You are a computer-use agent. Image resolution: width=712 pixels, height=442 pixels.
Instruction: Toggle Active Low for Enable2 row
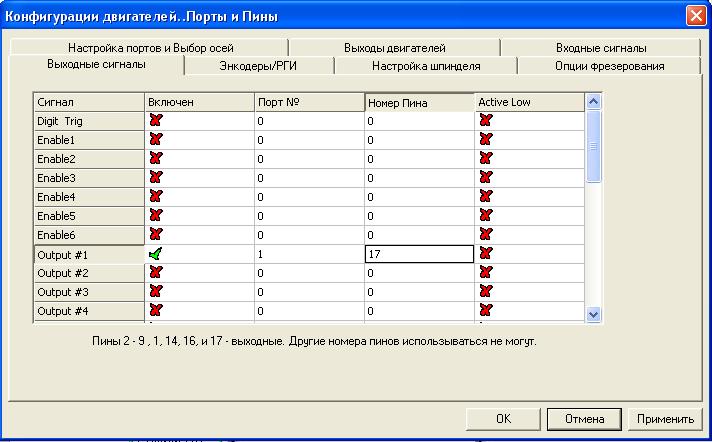(486, 159)
